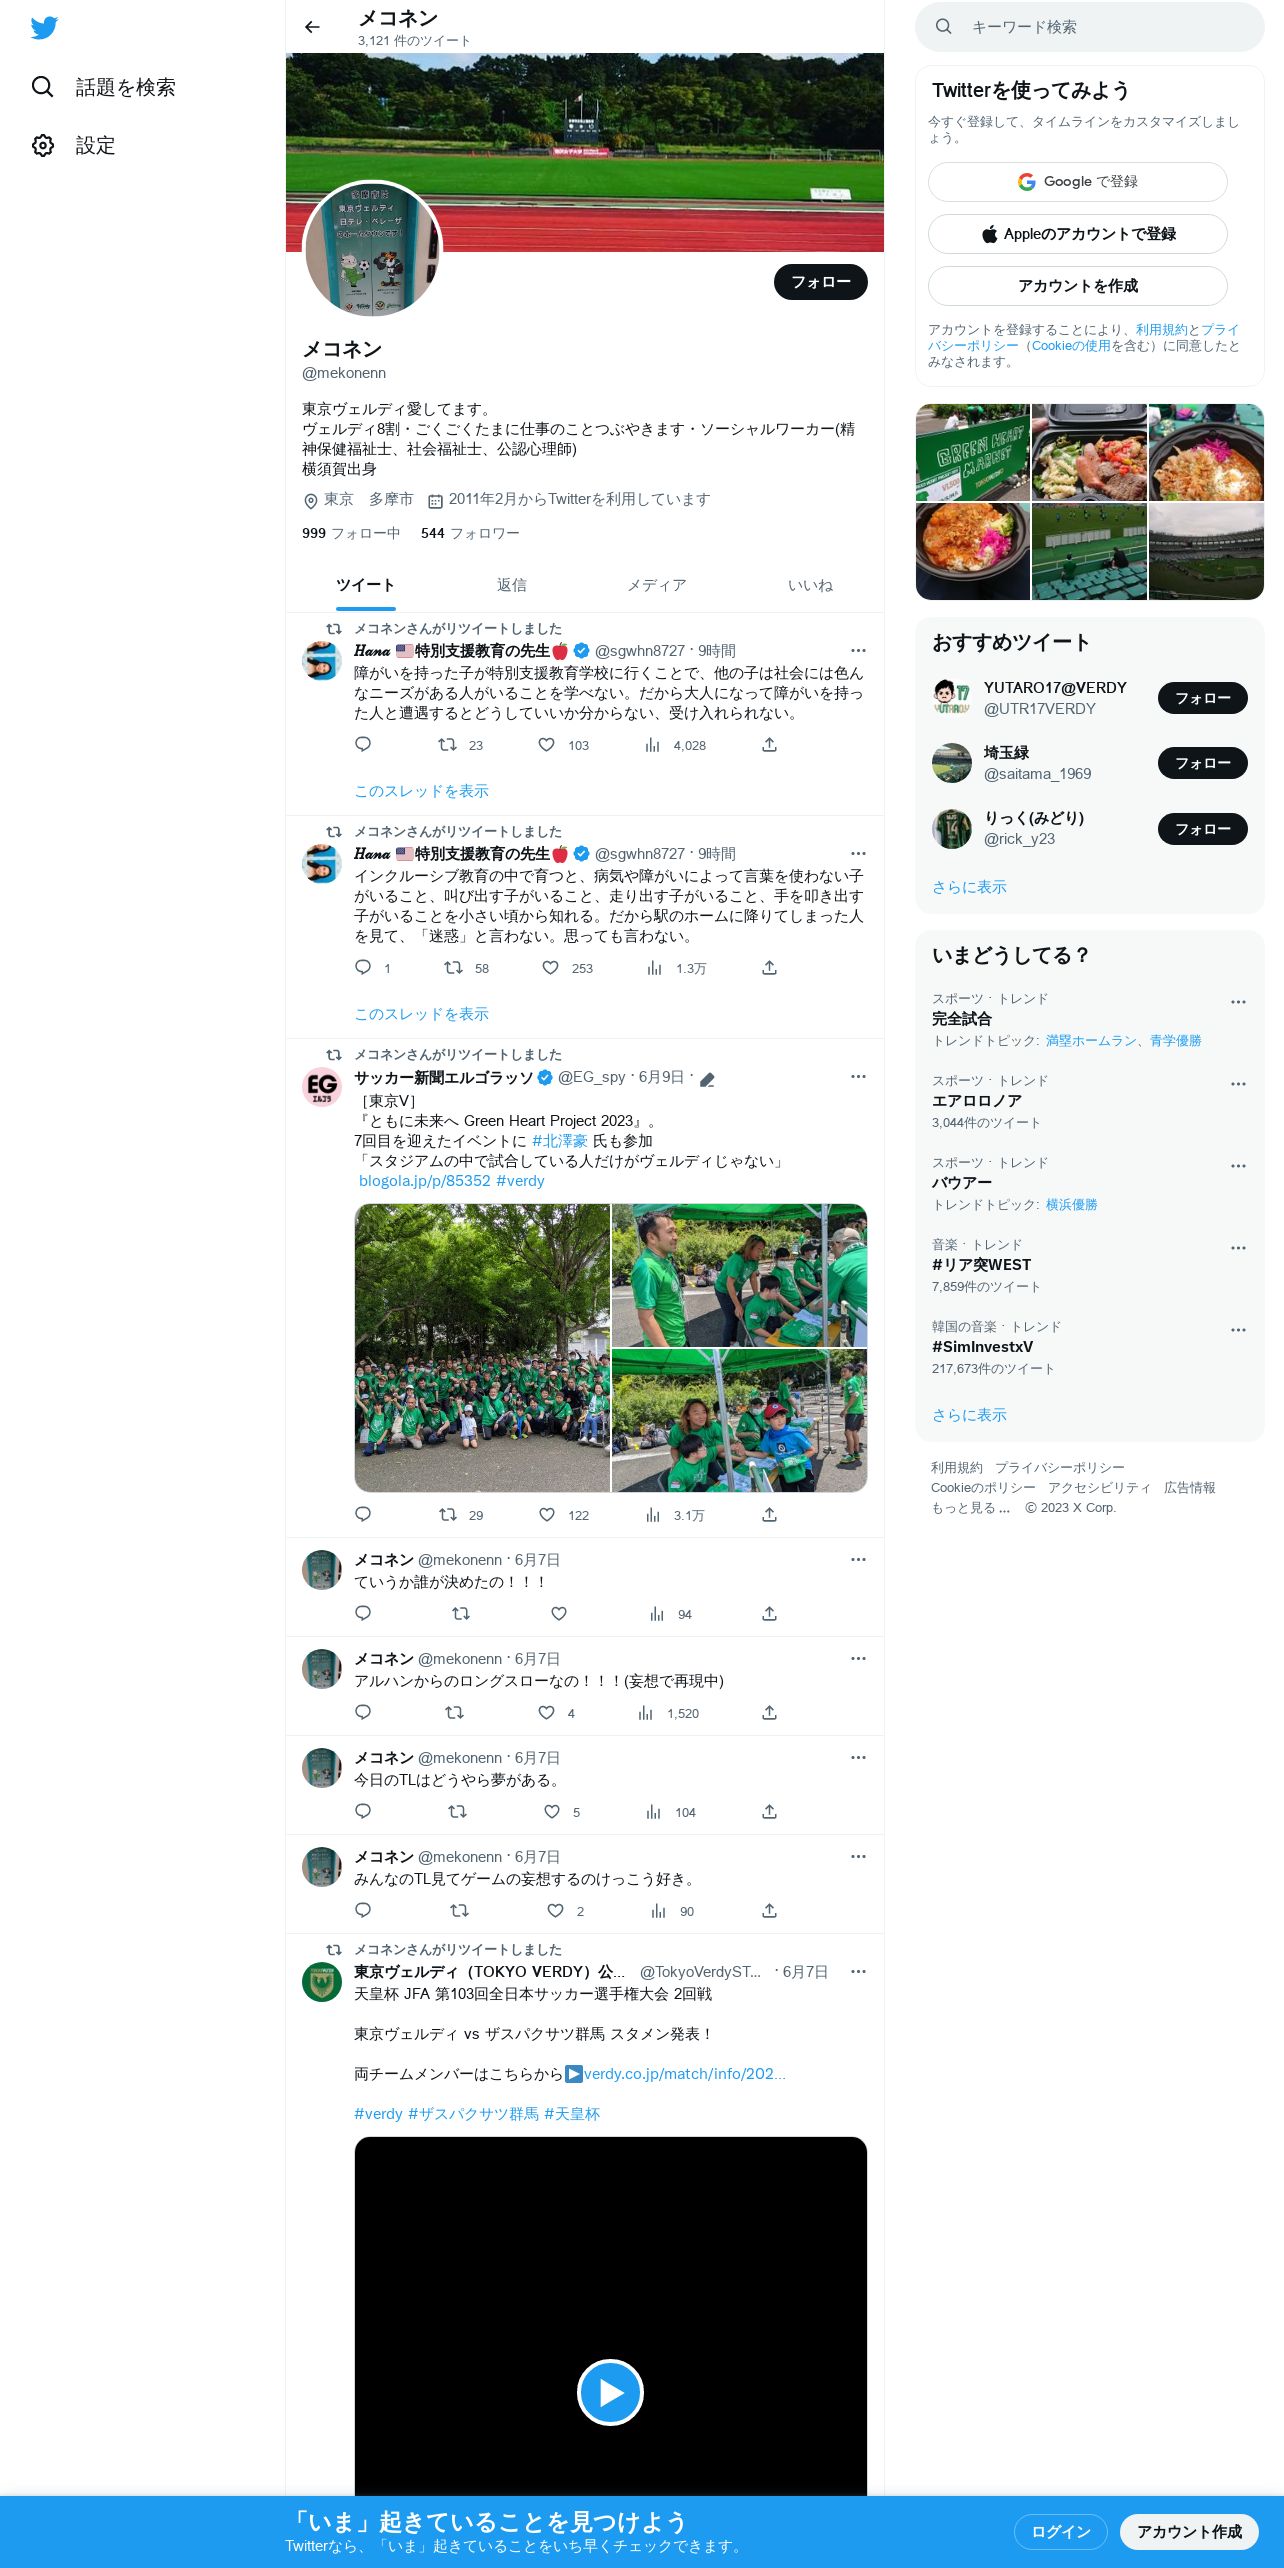This screenshot has height=2568, width=1284.
Task: Open options for バウアー trend
Action: [1238, 1166]
